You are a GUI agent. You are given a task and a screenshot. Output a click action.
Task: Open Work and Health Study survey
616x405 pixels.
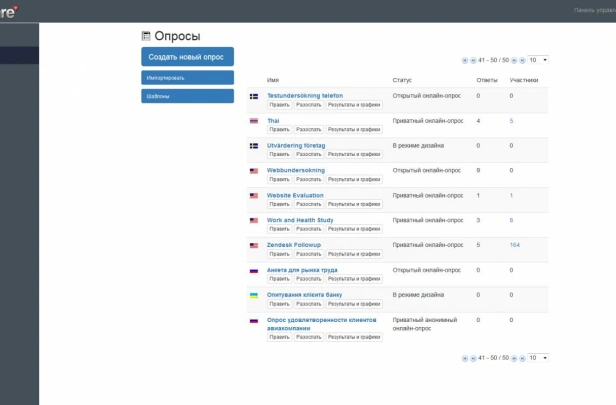point(300,220)
